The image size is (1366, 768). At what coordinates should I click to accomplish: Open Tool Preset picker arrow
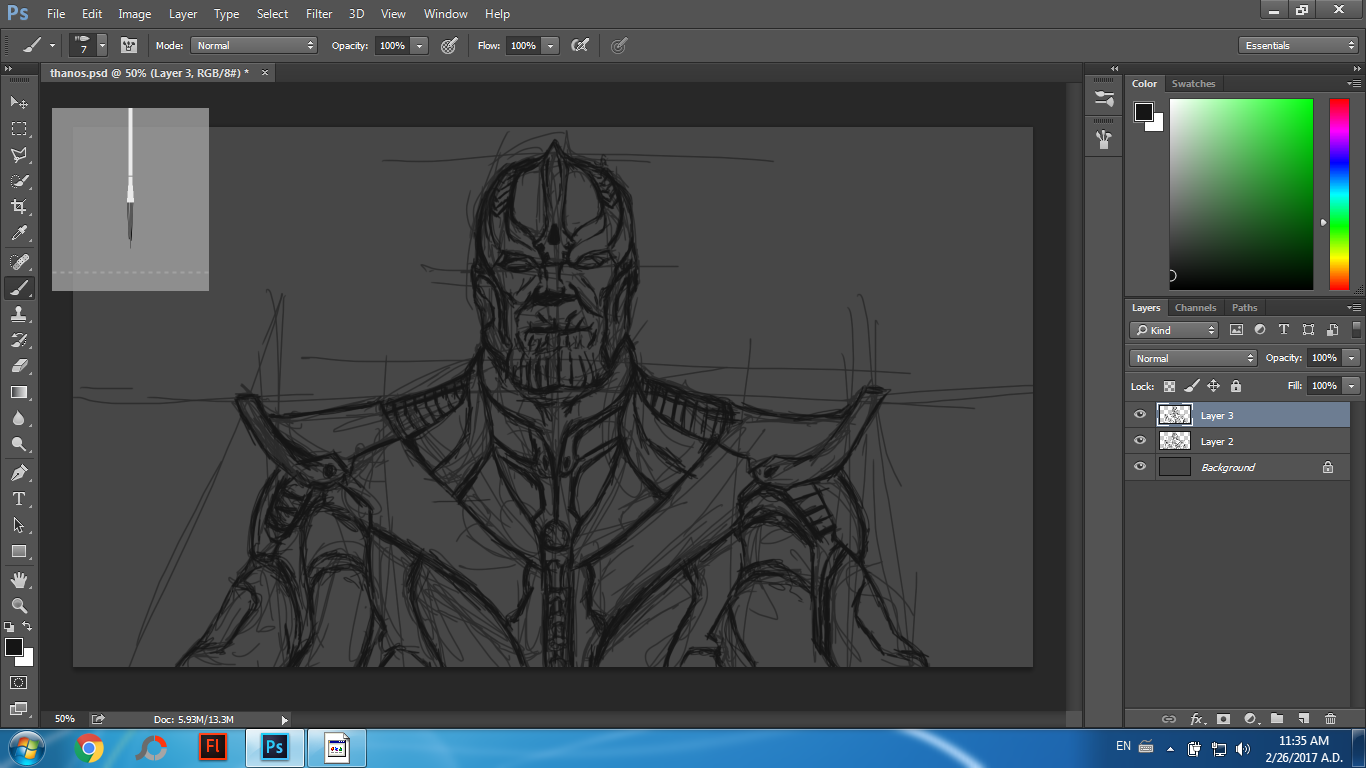52,45
